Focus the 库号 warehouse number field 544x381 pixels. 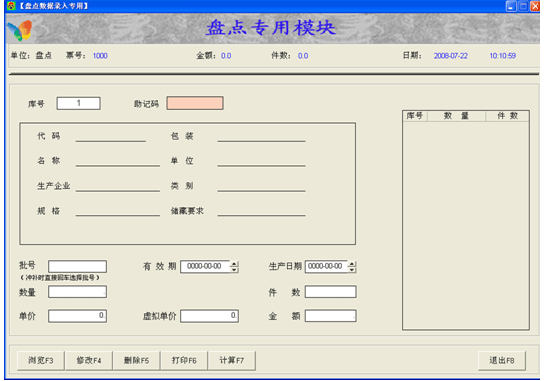79,103
